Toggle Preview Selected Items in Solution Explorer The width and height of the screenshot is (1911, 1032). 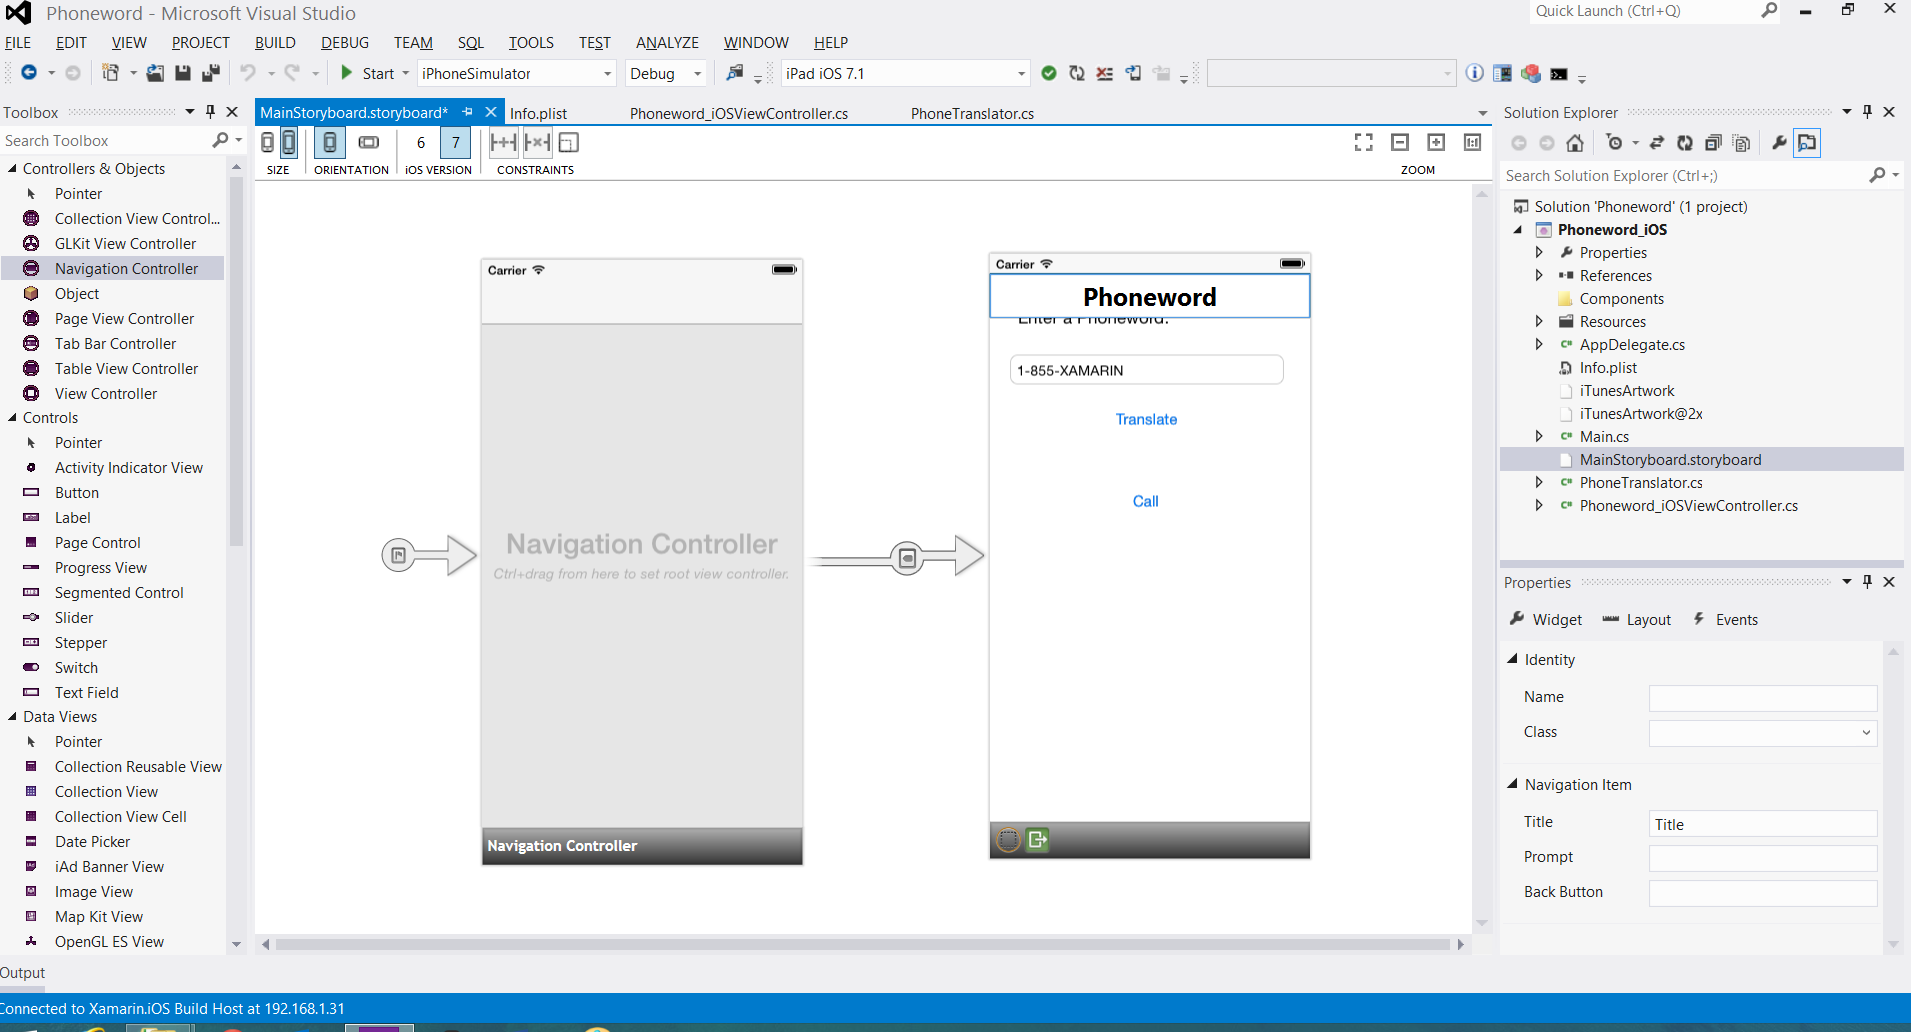point(1807,143)
